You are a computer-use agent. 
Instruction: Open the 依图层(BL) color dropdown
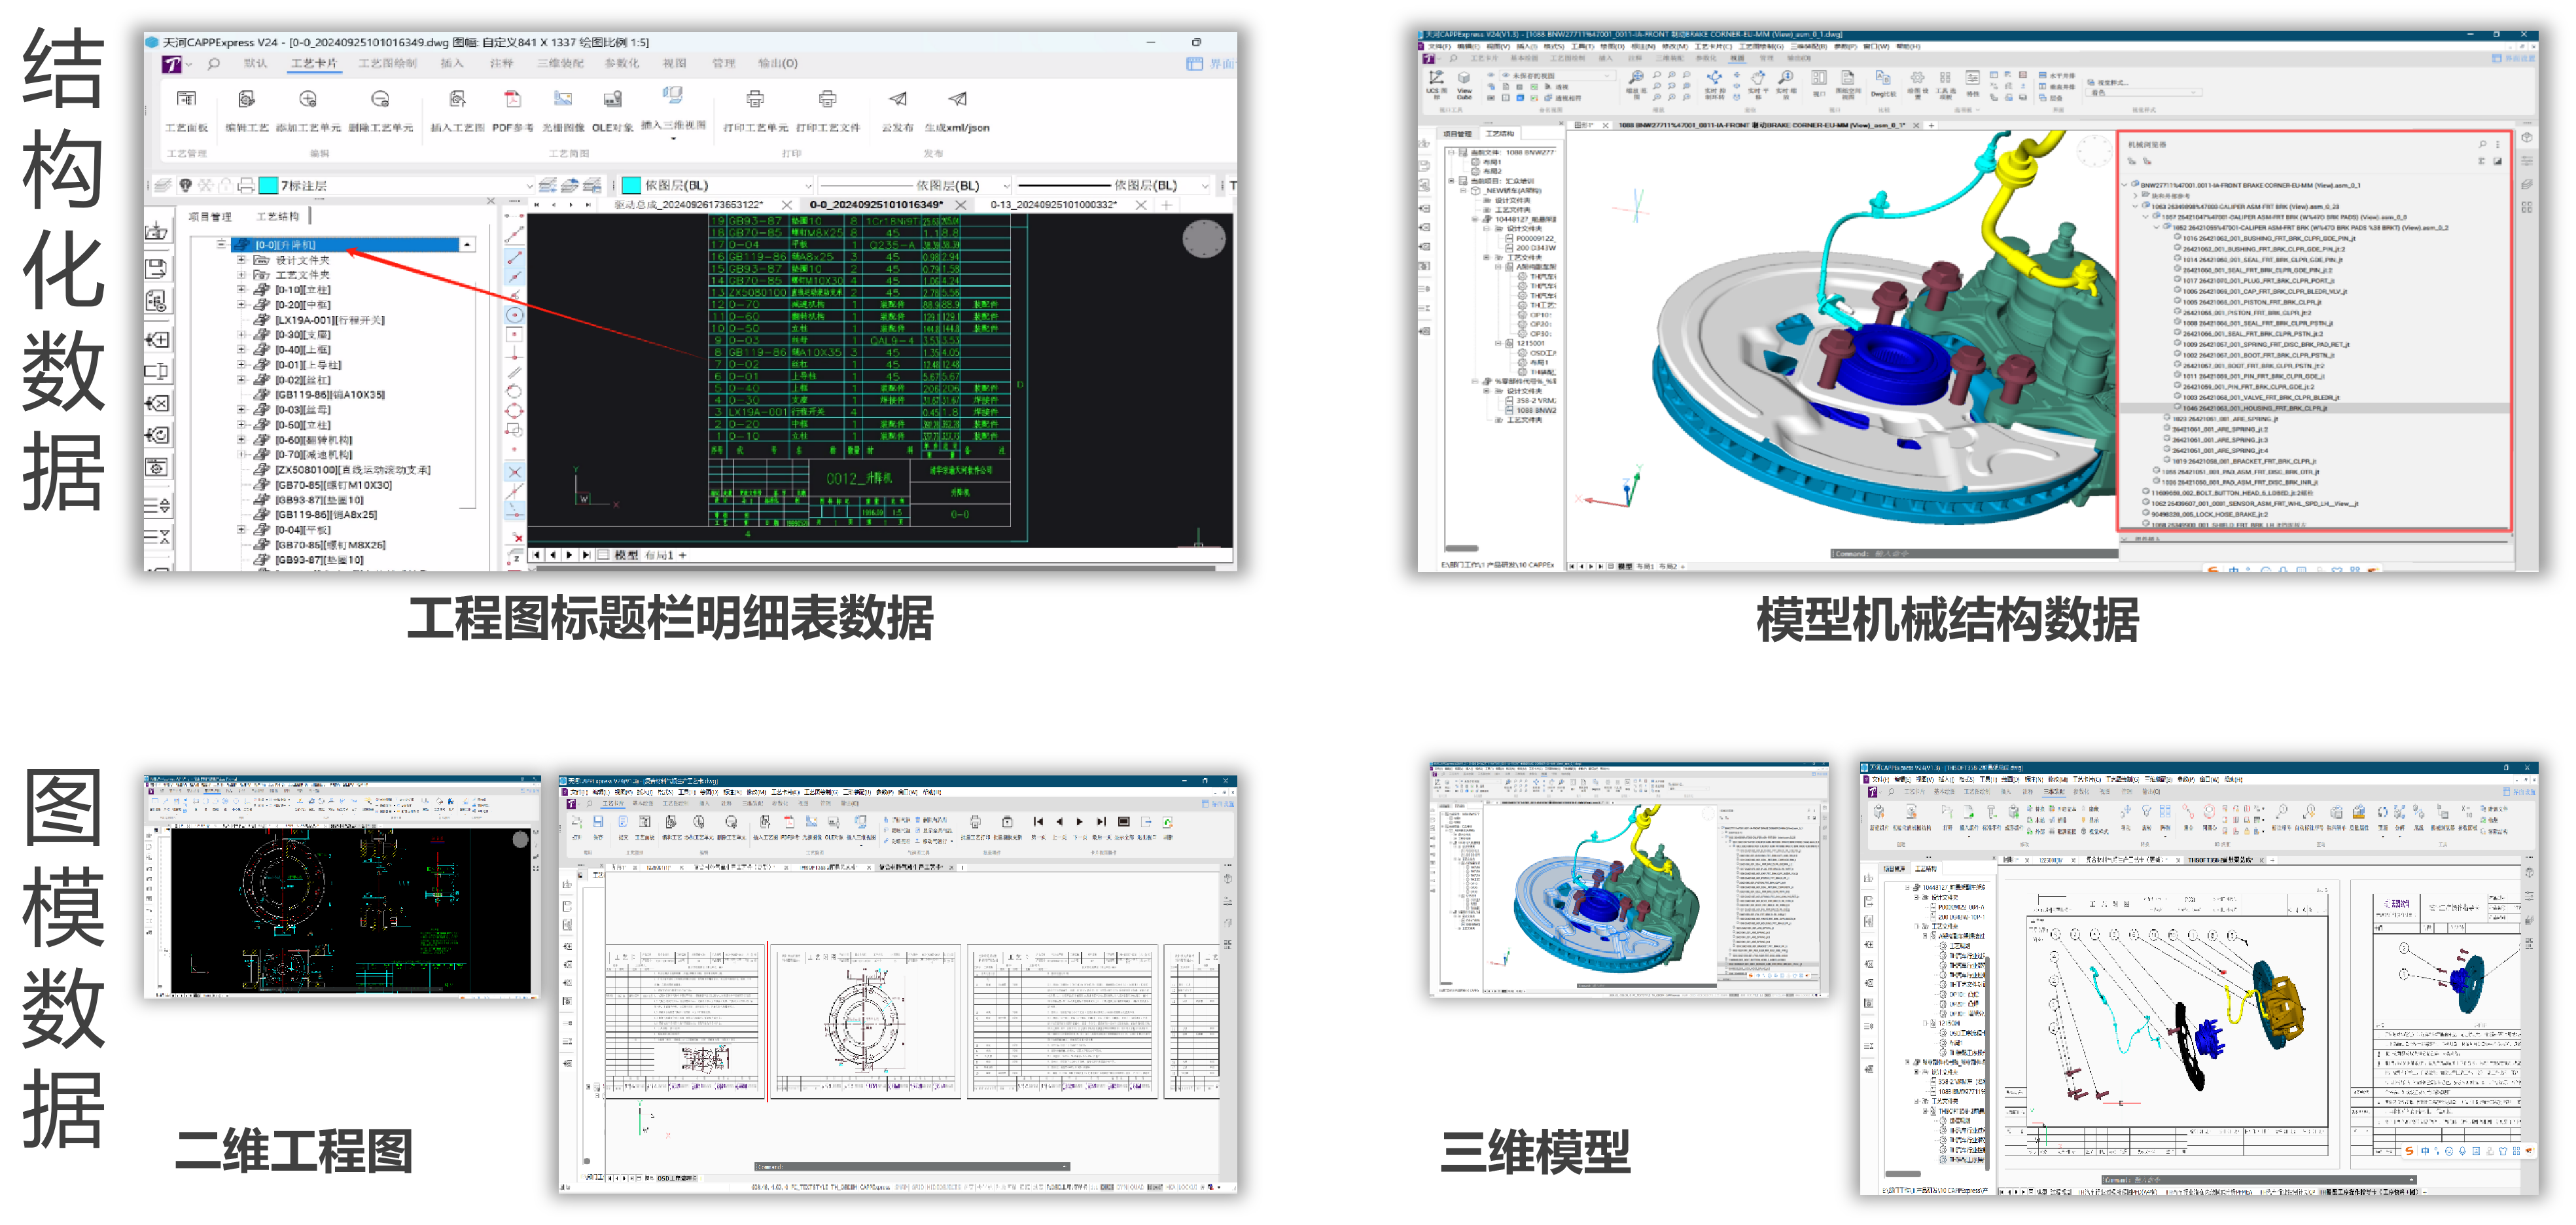tap(808, 186)
